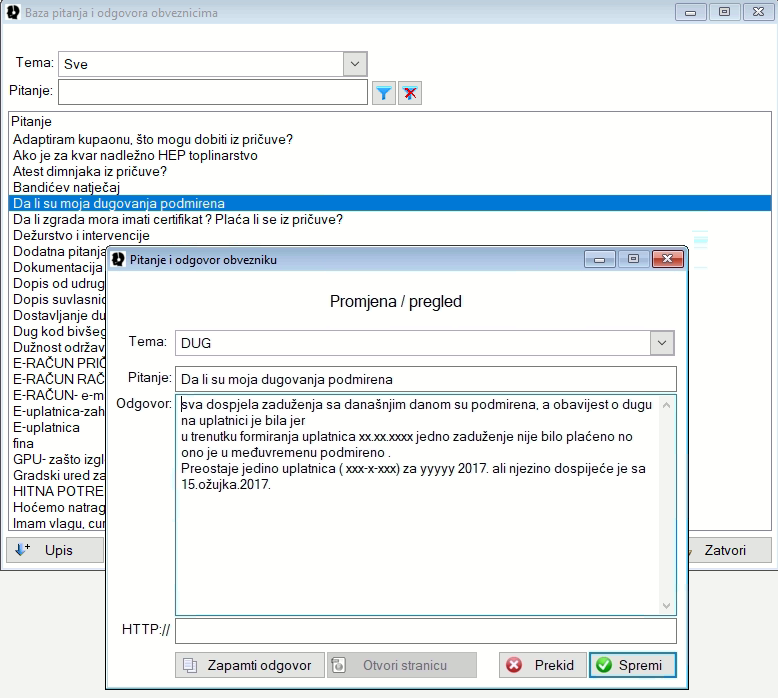The width and height of the screenshot is (778, 698).
Task: Click the dialog Pitanje text field
Action: pos(425,379)
